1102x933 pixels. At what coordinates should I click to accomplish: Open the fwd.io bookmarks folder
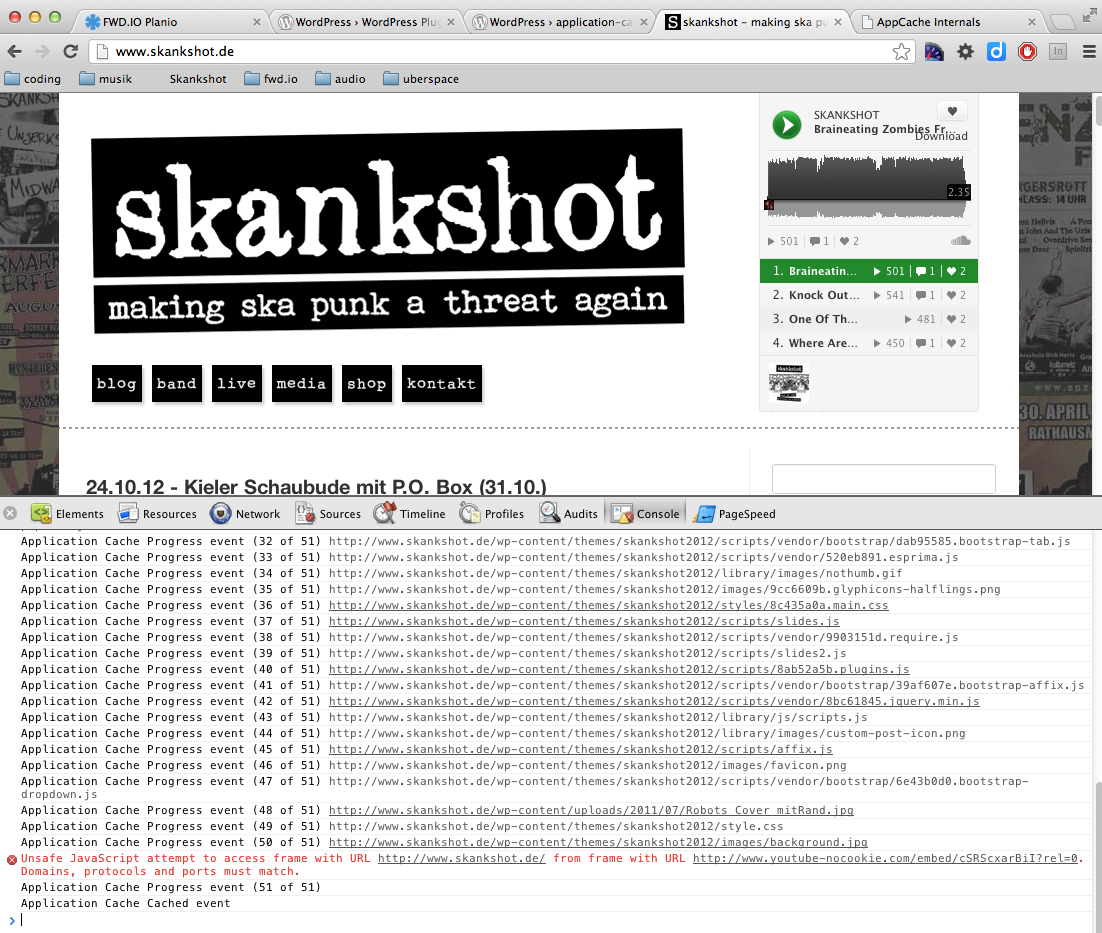pos(271,79)
